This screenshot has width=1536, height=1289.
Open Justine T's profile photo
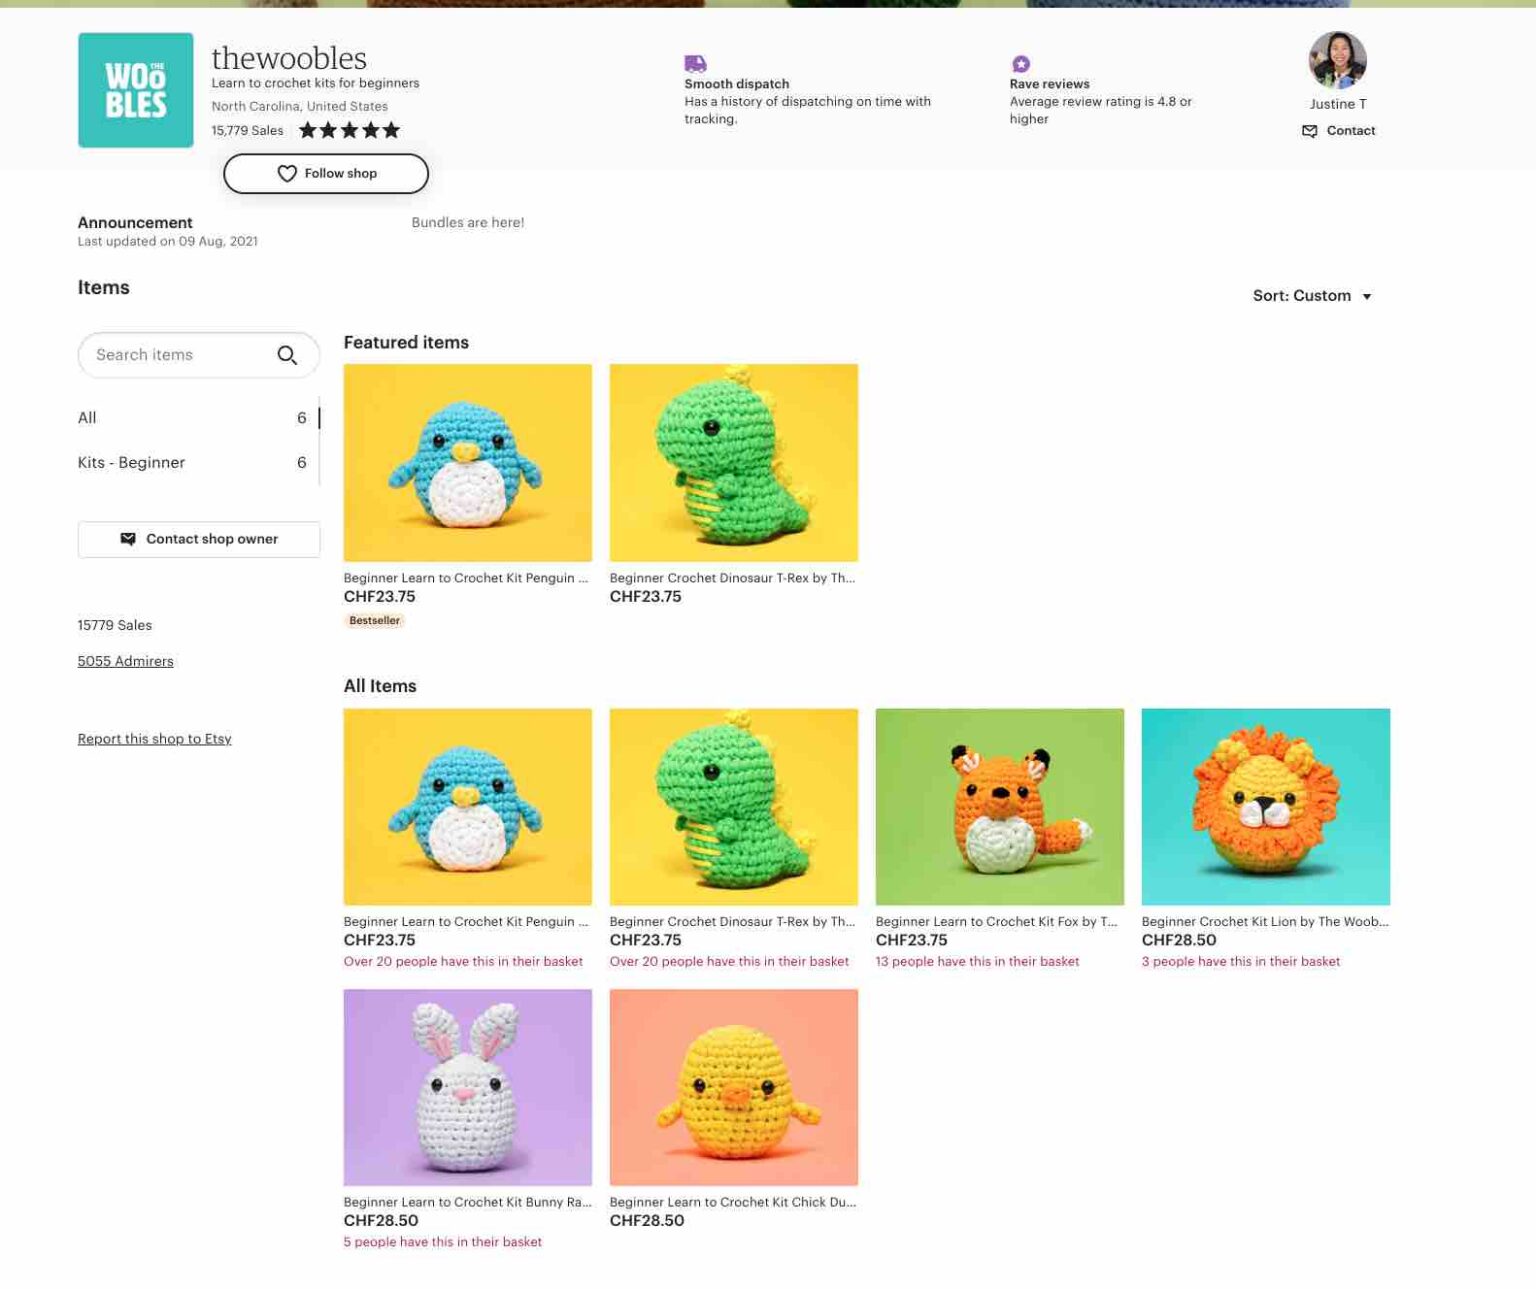1337,61
